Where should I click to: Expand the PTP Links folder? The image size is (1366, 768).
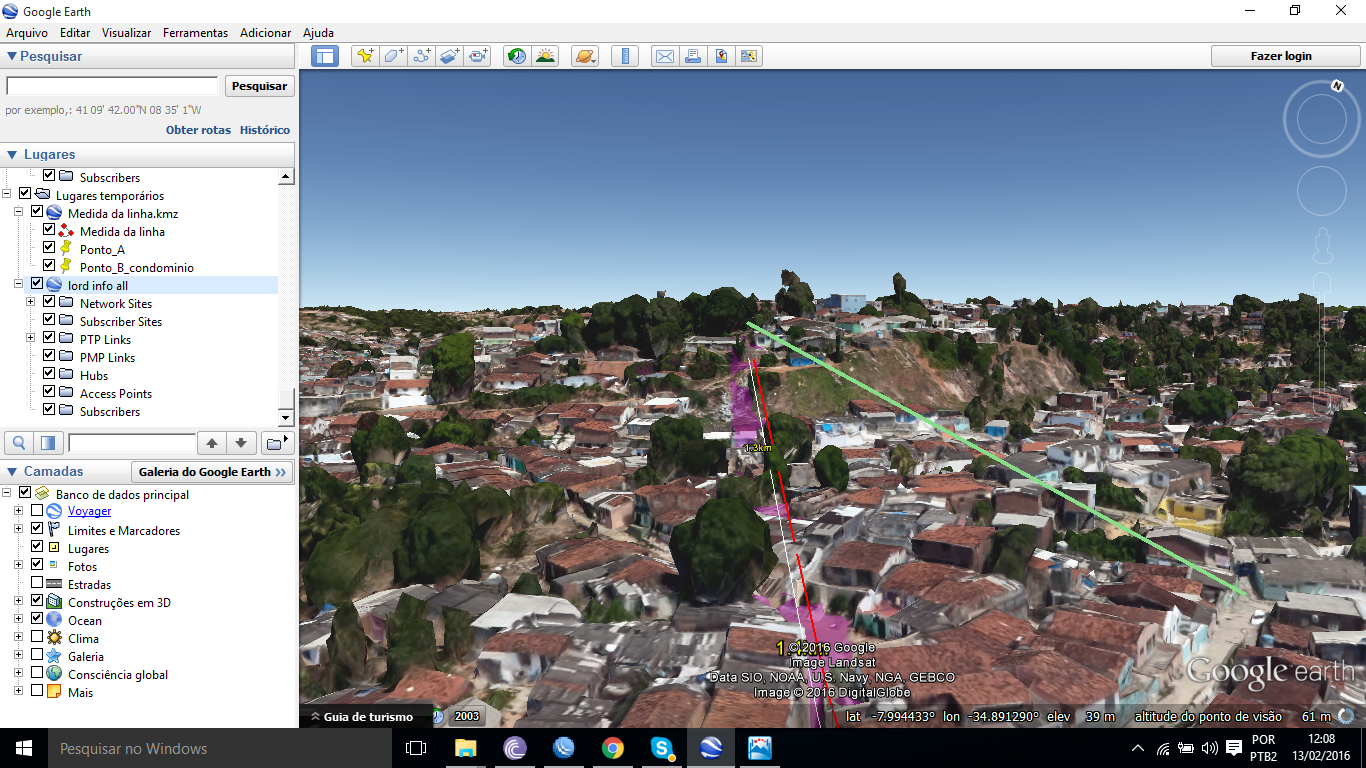click(x=31, y=339)
